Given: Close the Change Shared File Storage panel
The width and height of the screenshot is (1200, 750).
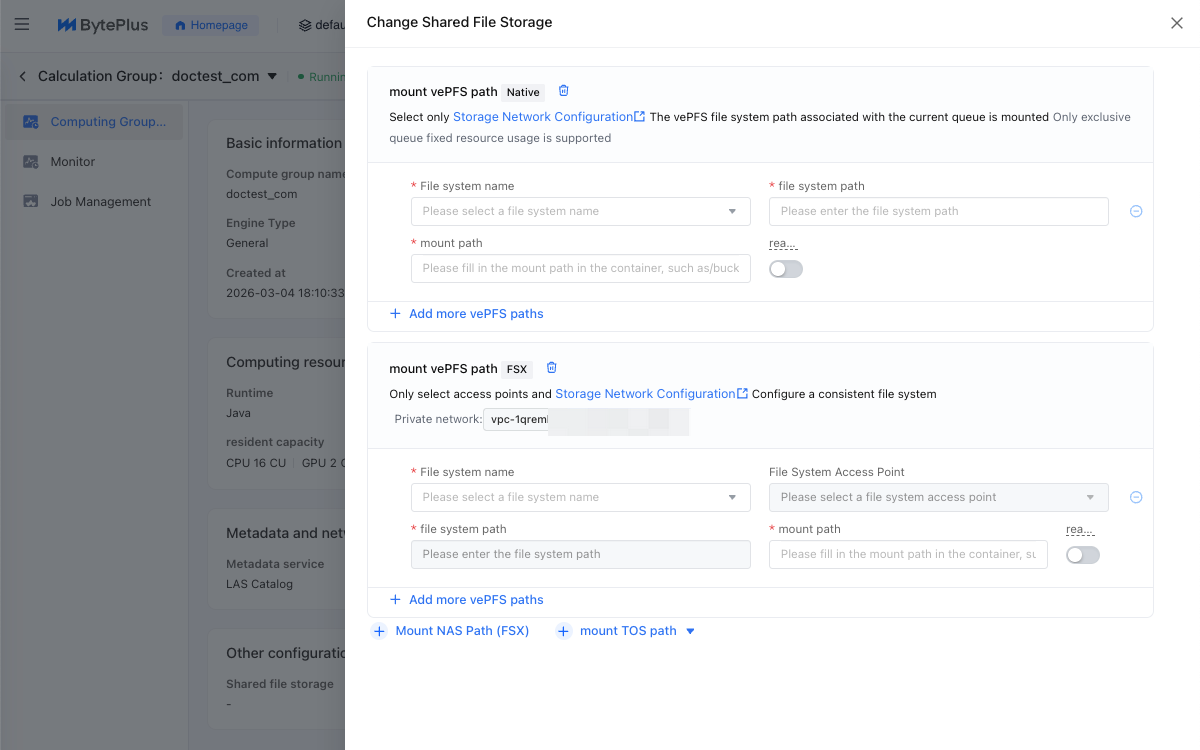Looking at the screenshot, I should pyautogui.click(x=1177, y=23).
